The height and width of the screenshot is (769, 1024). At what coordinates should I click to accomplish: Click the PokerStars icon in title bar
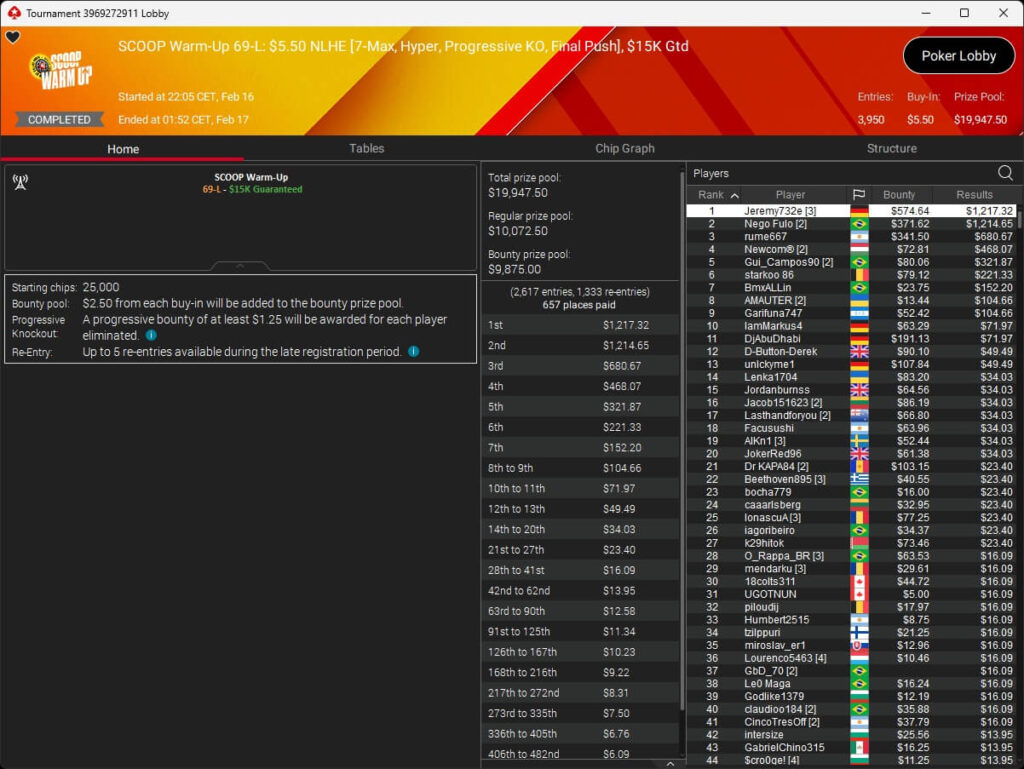pyautogui.click(x=12, y=13)
